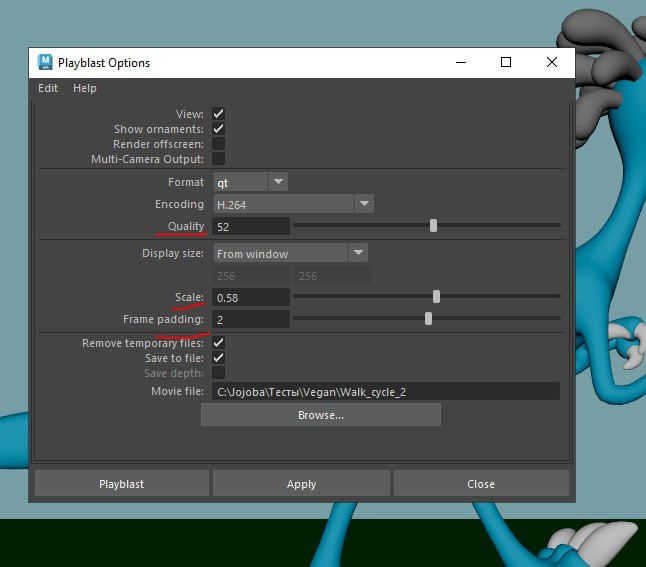This screenshot has width=646, height=567.
Task: Click the Multi-Camera Output: label
Action: 147,159
